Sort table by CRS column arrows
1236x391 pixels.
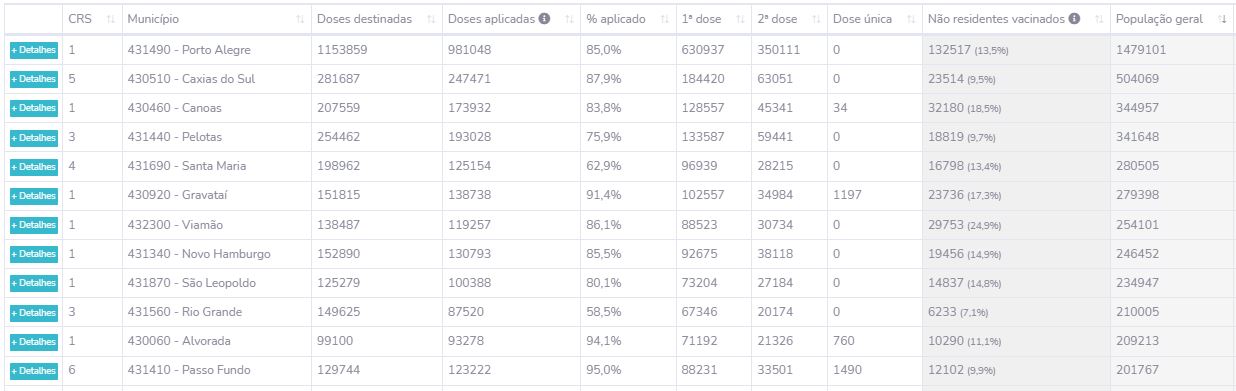pos(110,20)
